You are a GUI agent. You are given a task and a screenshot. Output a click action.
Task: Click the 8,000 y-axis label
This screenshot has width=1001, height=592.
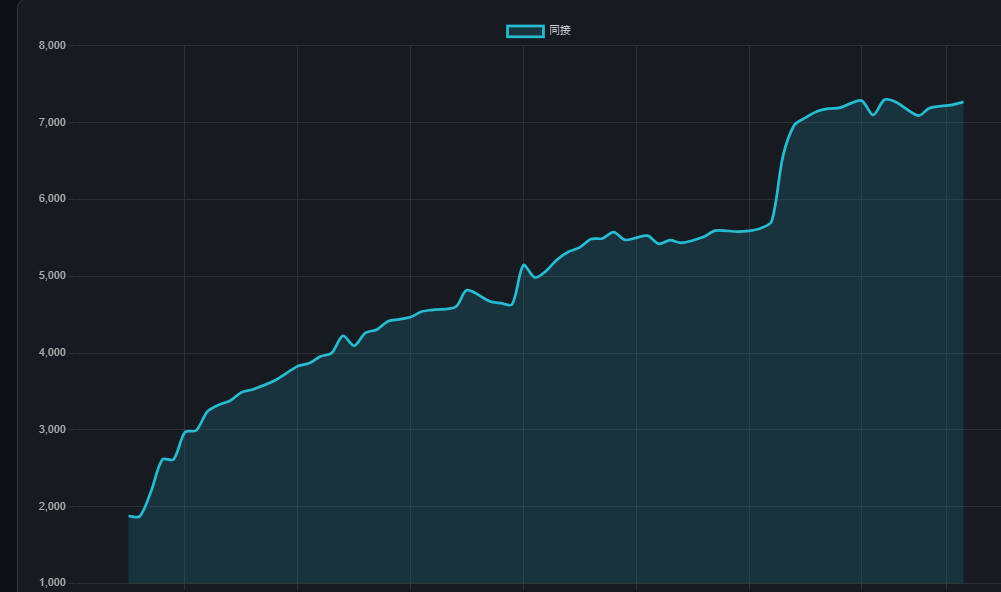coord(52,45)
